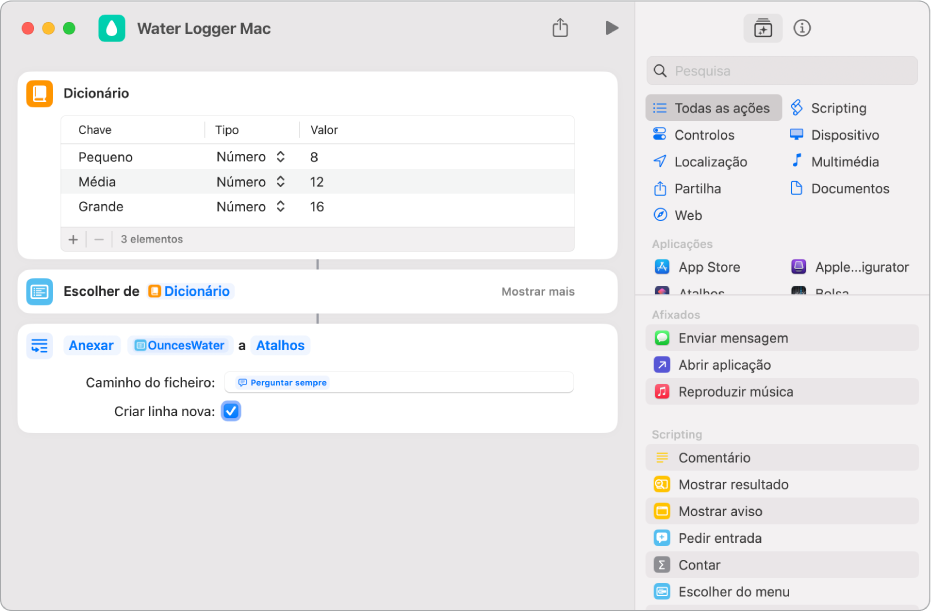This screenshot has width=931, height=612.
Task: Change type dropdown for Pequeno row
Action: click(x=251, y=157)
